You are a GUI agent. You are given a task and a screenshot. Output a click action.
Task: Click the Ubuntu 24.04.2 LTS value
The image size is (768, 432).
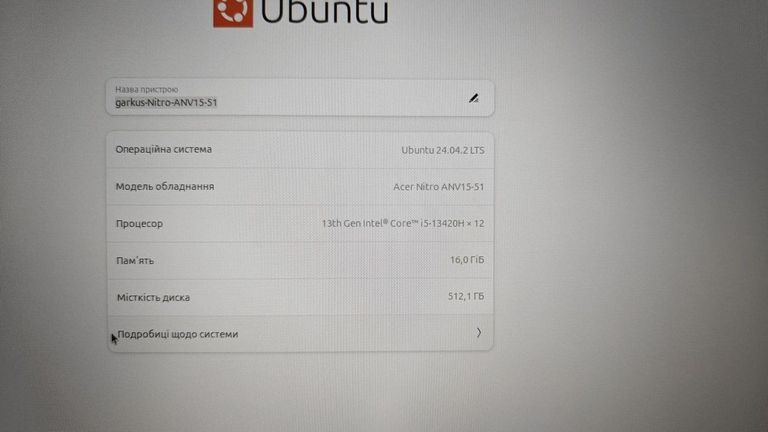(443, 150)
